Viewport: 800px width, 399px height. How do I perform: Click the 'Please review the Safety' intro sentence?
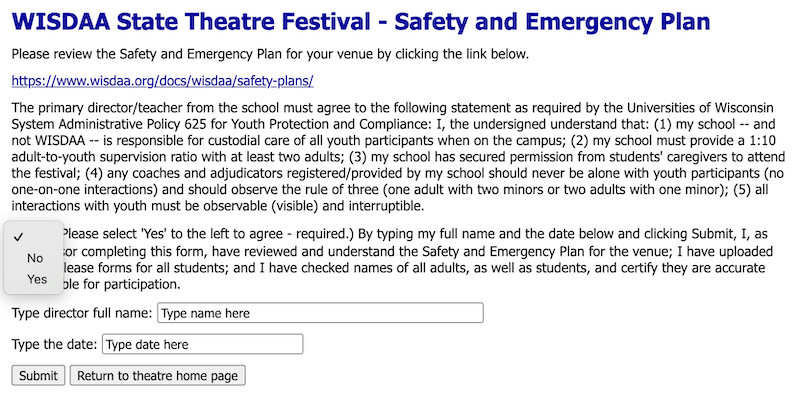270,54
